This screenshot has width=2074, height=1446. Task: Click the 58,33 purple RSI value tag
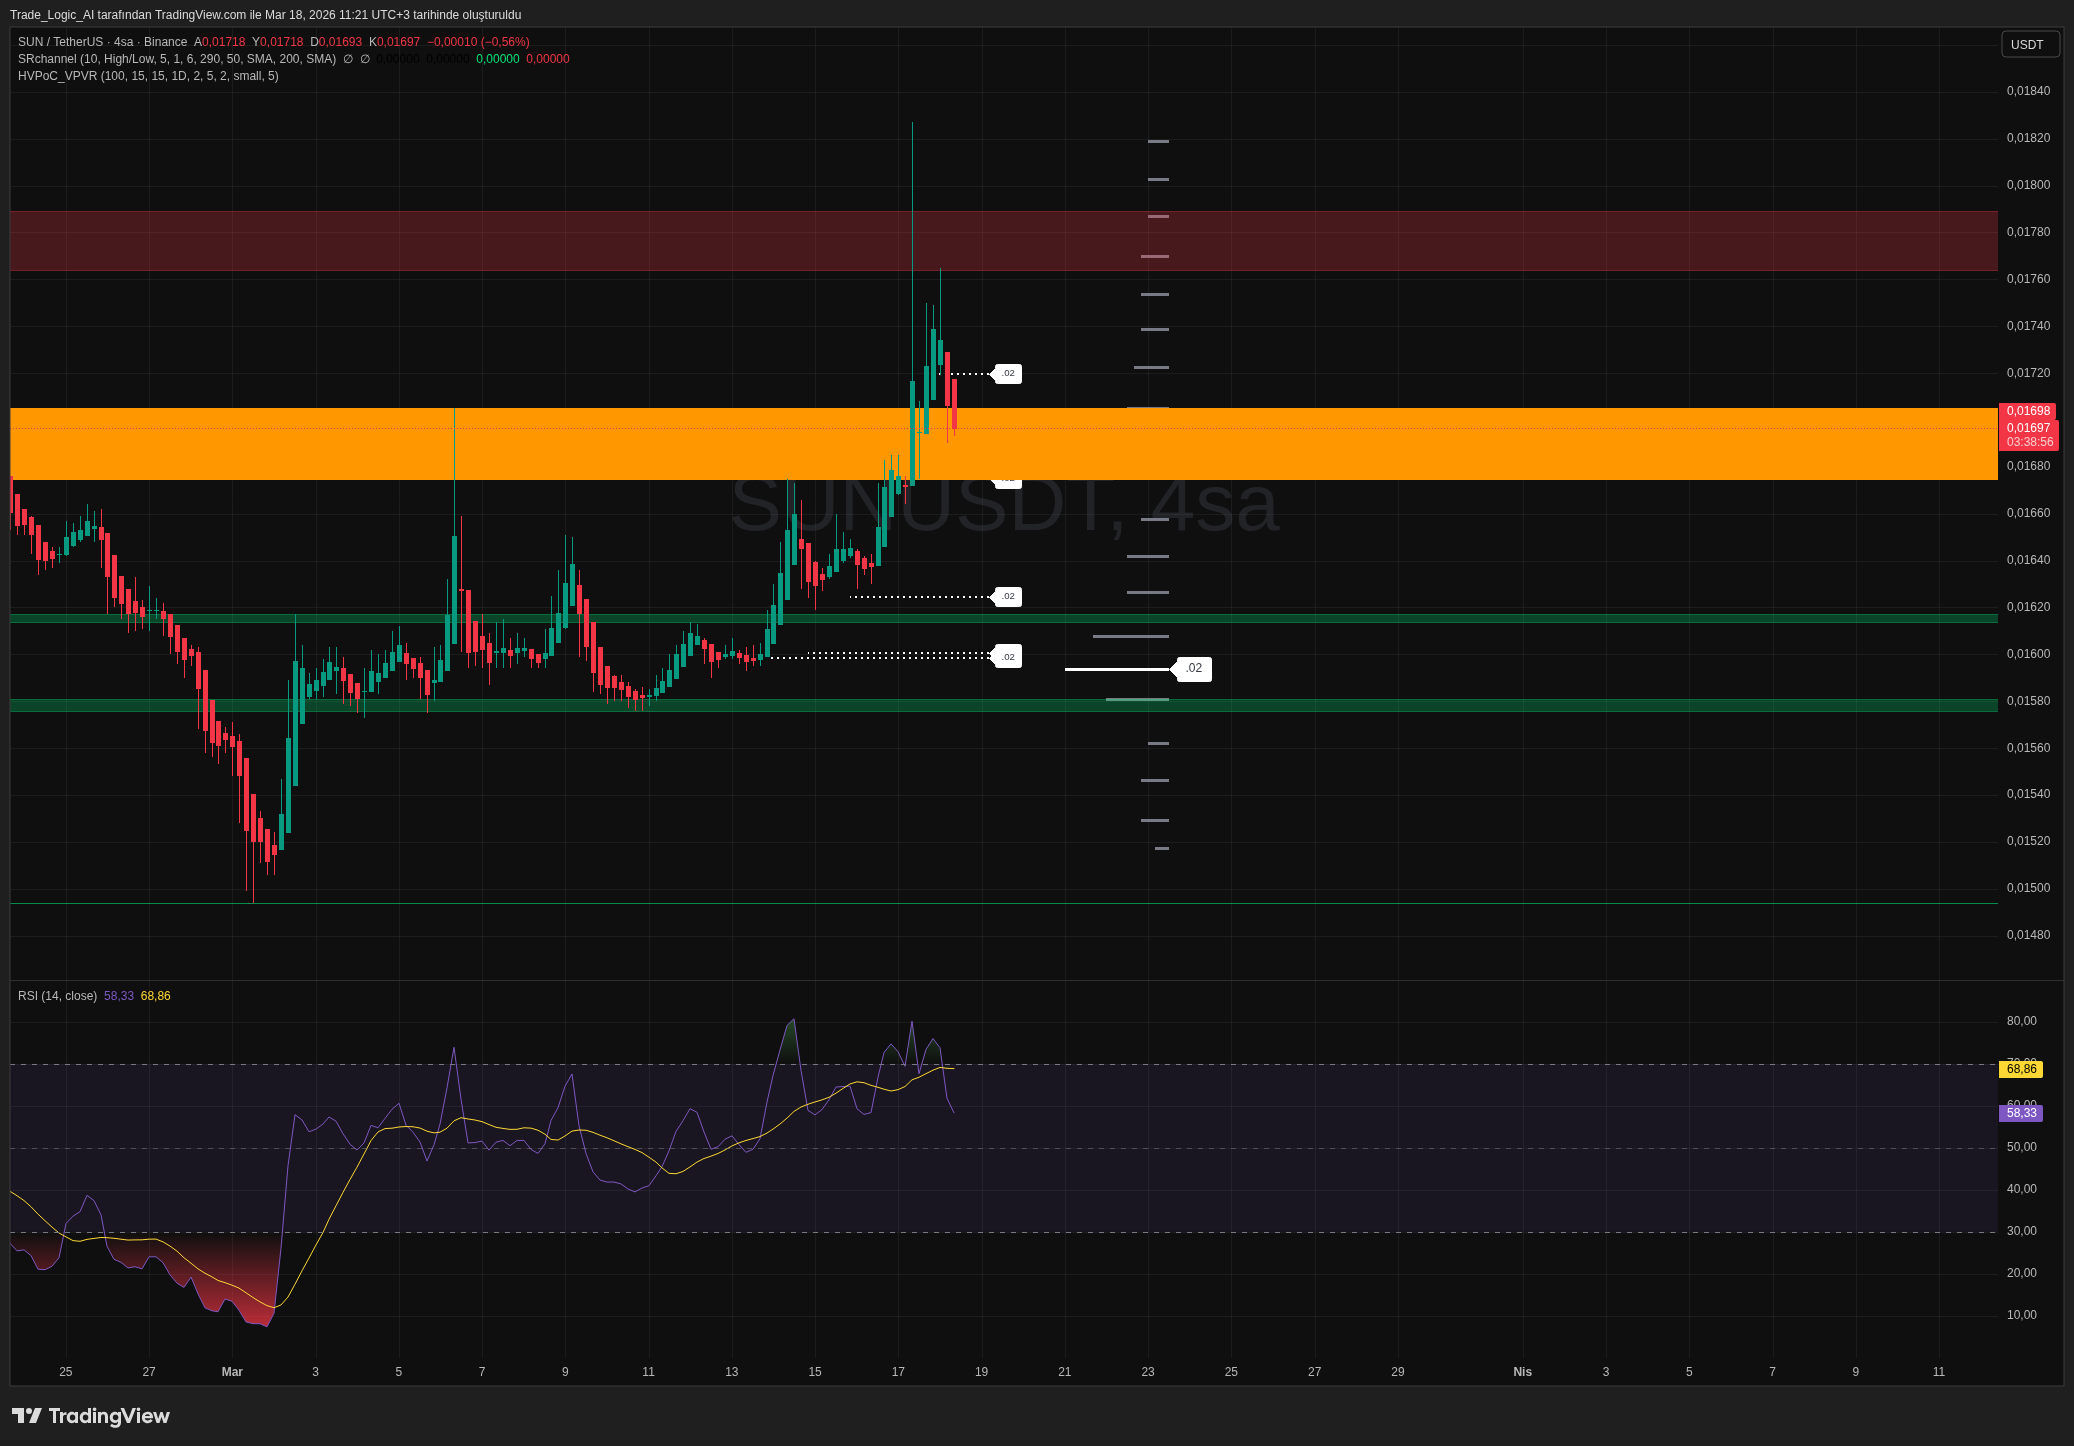click(x=2021, y=1113)
